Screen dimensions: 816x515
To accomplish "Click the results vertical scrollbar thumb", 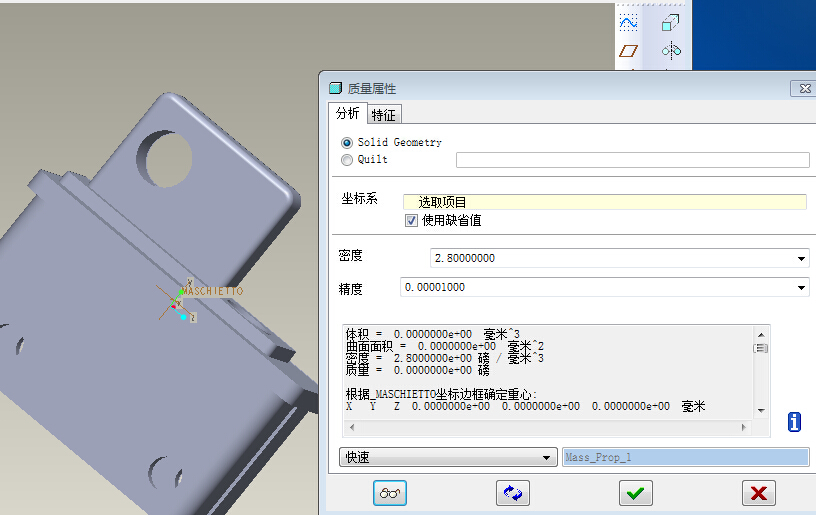I will point(761,348).
